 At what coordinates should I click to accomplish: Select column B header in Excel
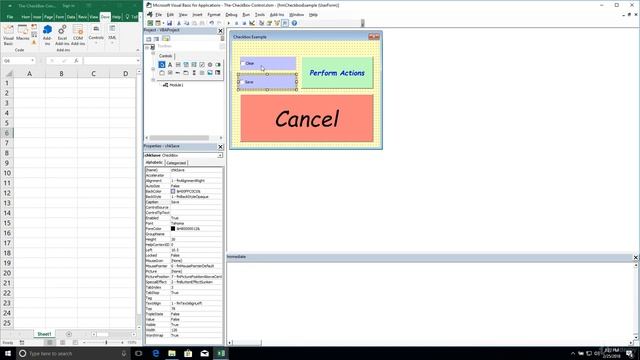pos(61,73)
